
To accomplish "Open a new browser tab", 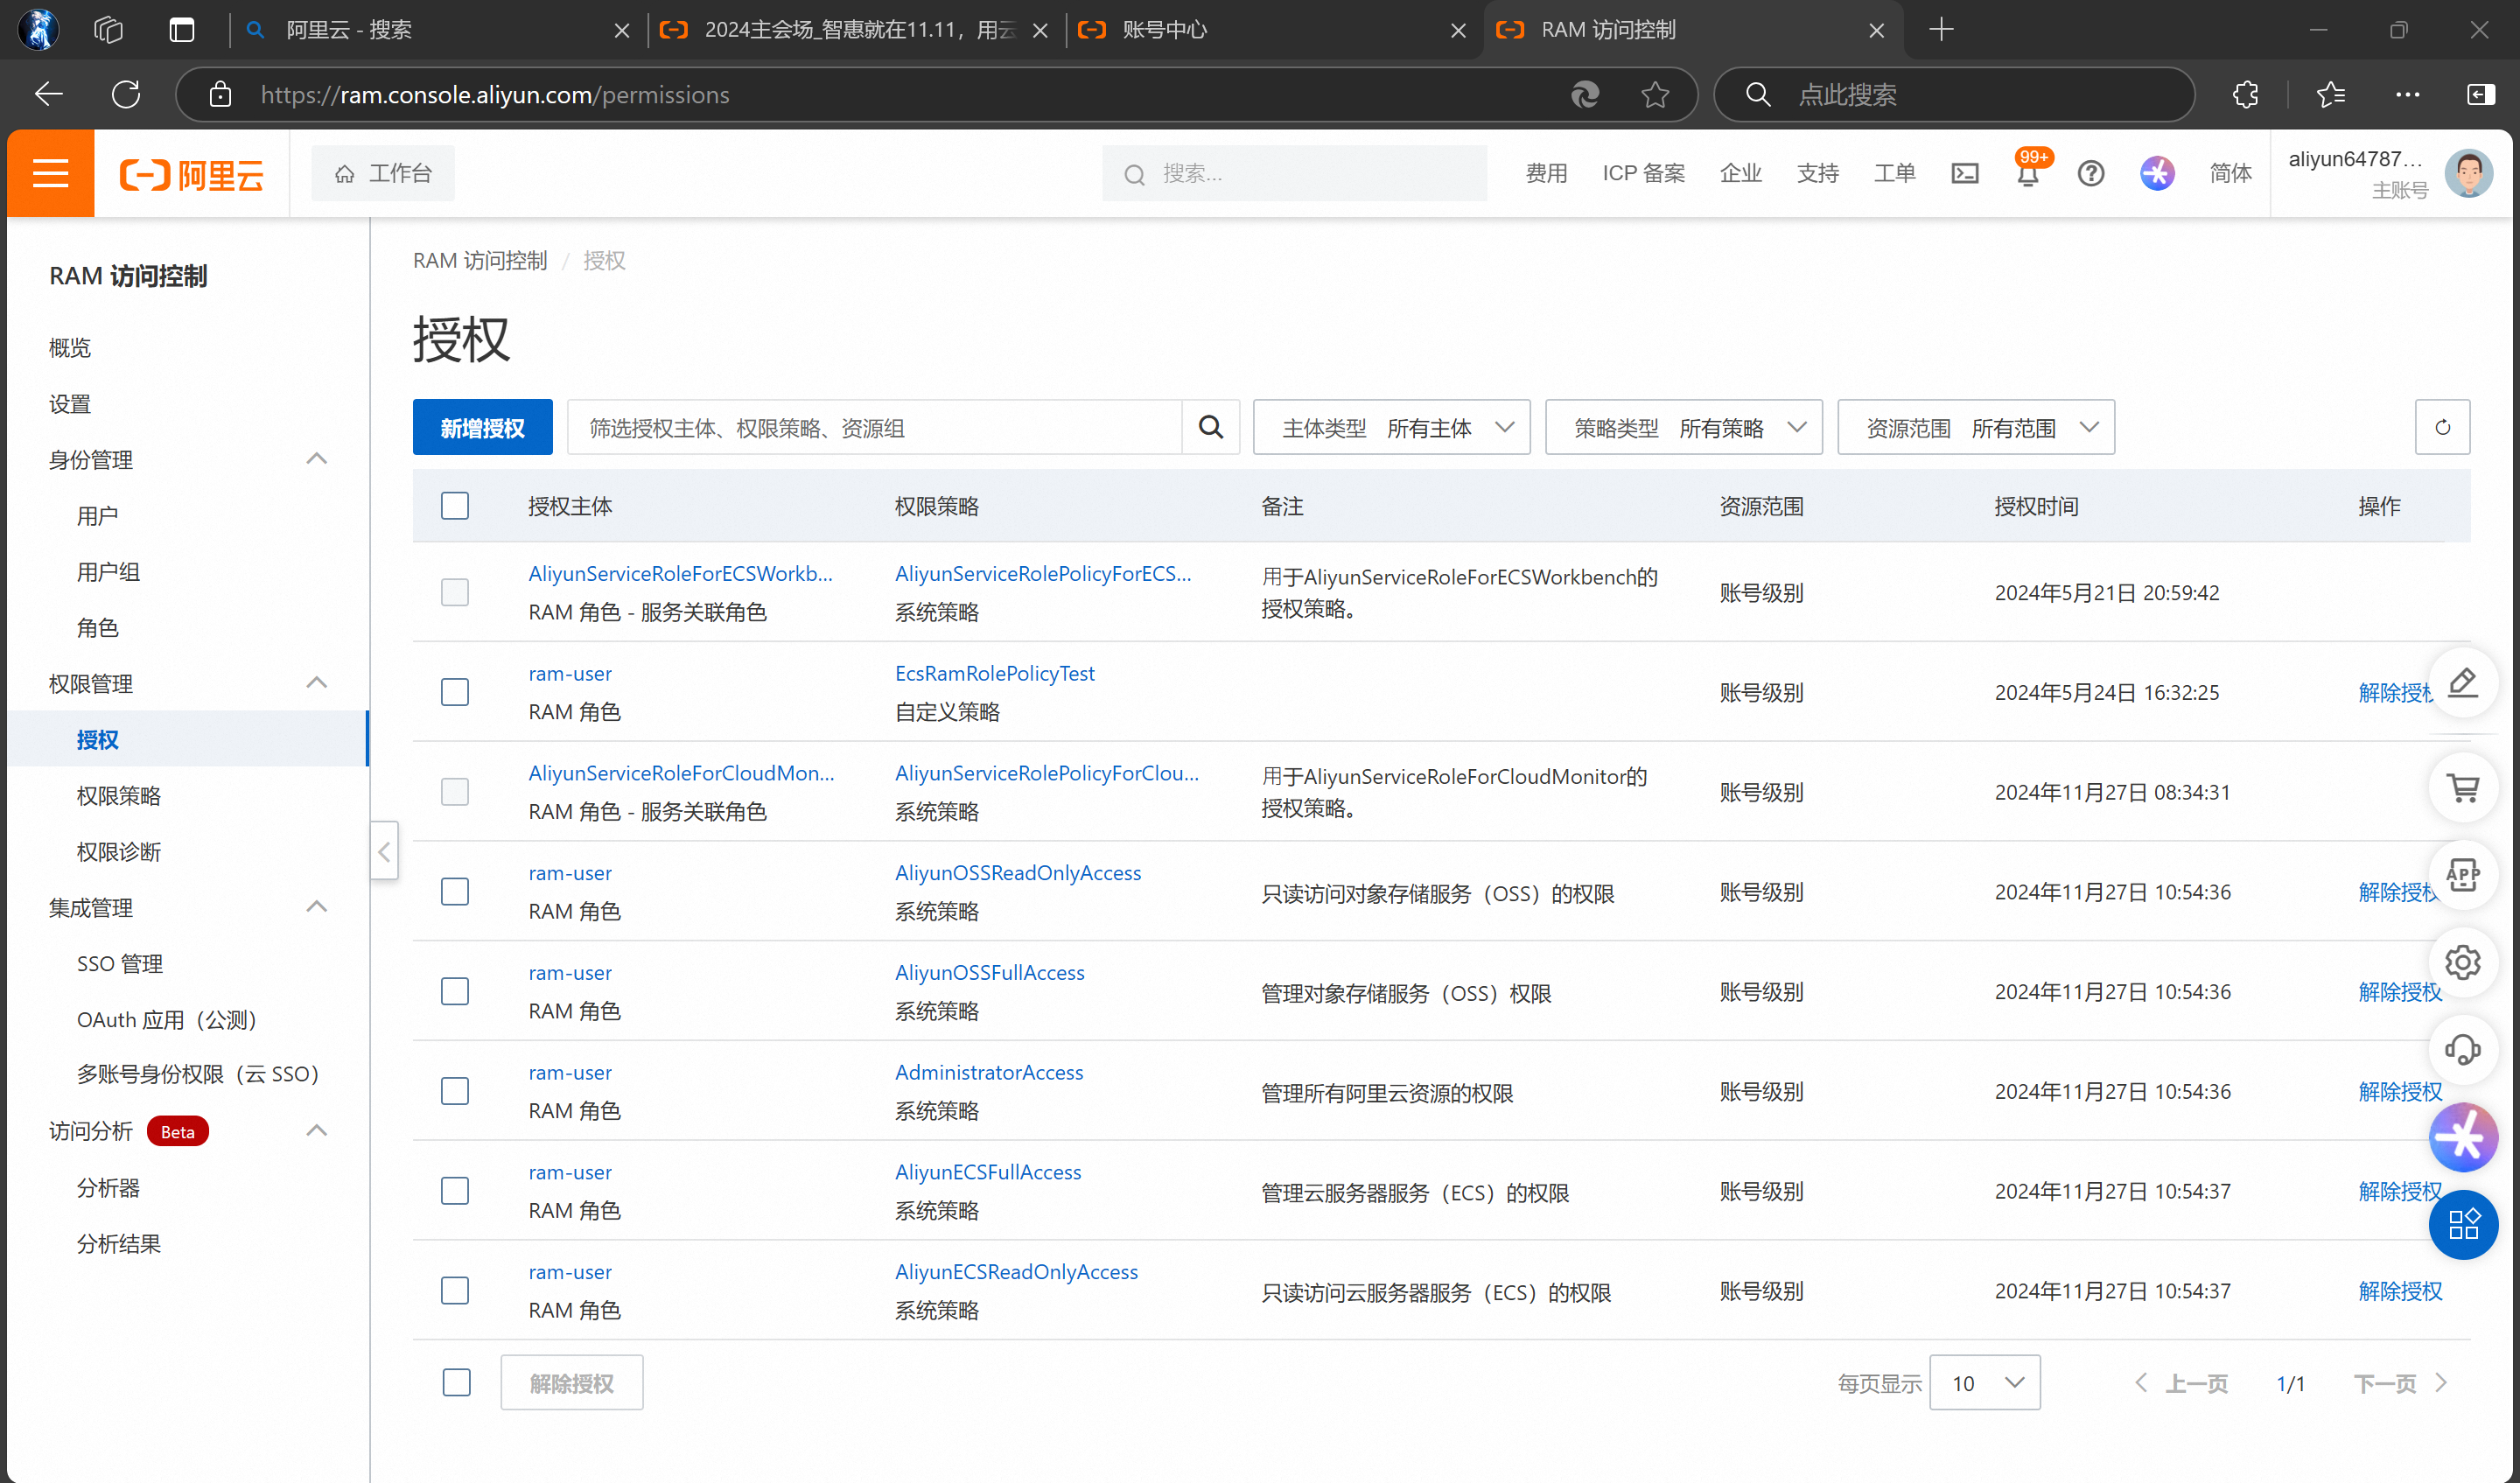I will pos(1940,30).
